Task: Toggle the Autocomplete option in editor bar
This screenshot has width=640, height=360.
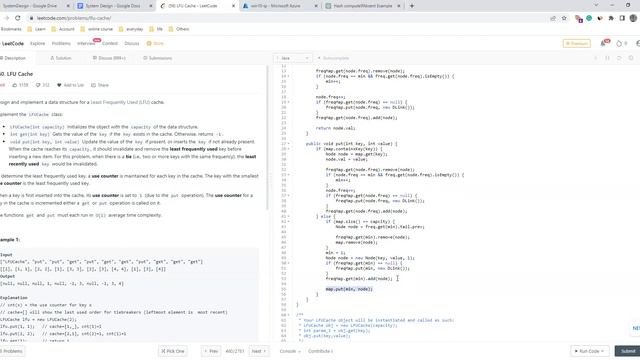Action: 333,58
